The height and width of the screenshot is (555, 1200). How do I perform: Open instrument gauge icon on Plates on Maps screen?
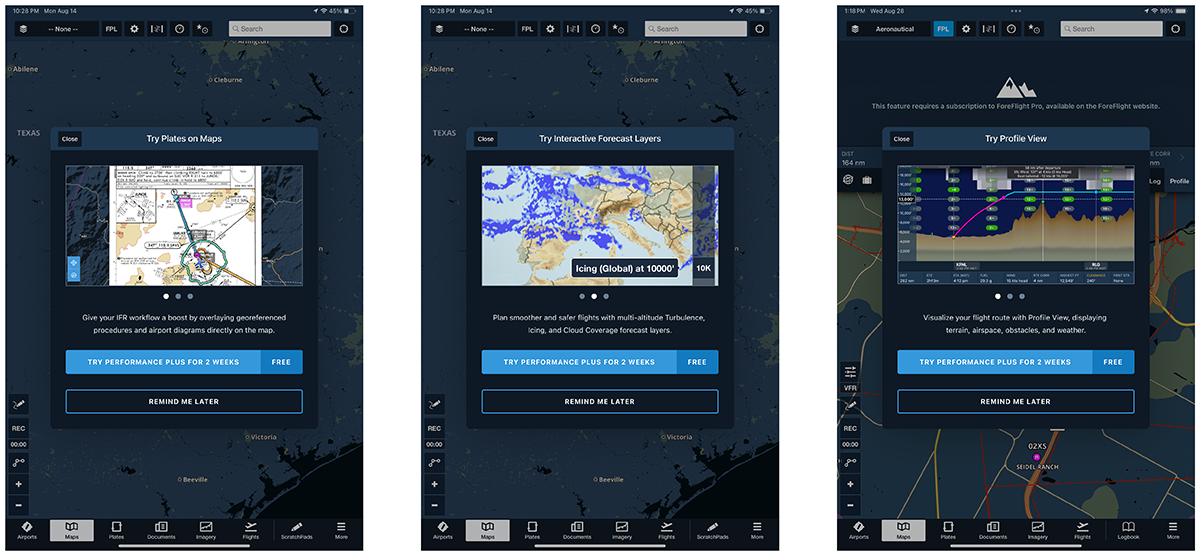tap(178, 29)
